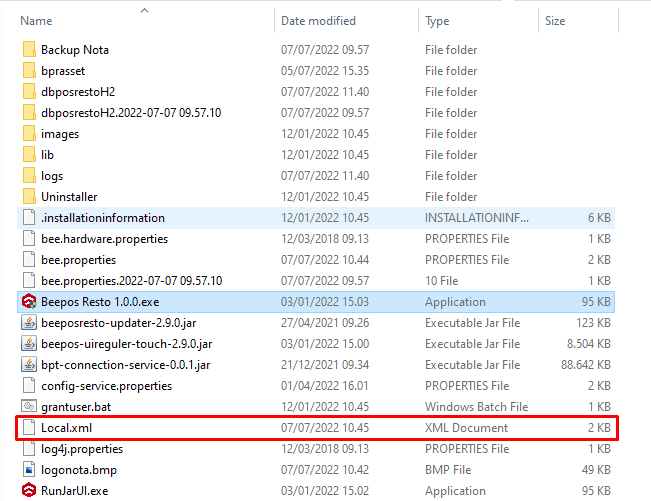This screenshot has width=651, height=501.
Task: Select the images folder name
Action: (60, 134)
